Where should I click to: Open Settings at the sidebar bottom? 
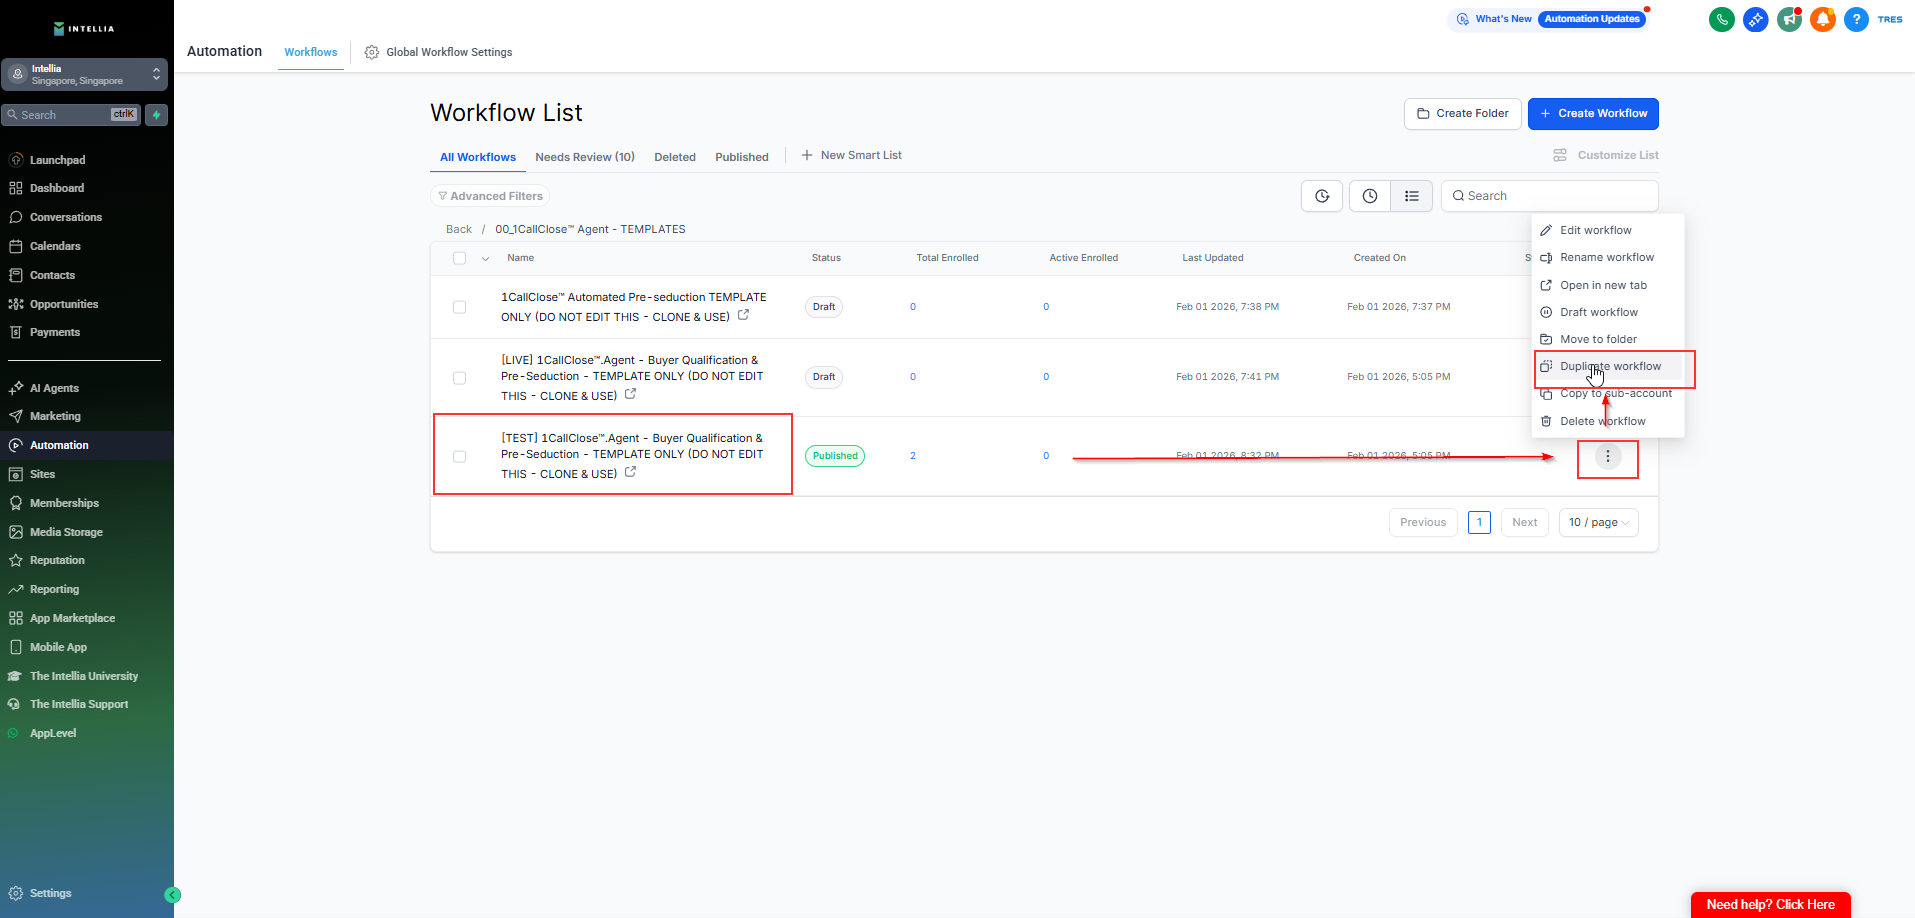click(50, 893)
